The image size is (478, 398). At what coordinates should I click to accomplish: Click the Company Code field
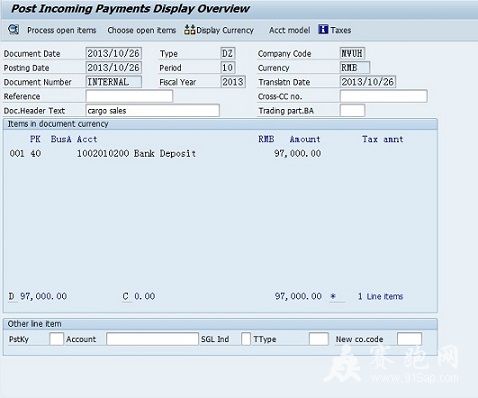click(352, 53)
